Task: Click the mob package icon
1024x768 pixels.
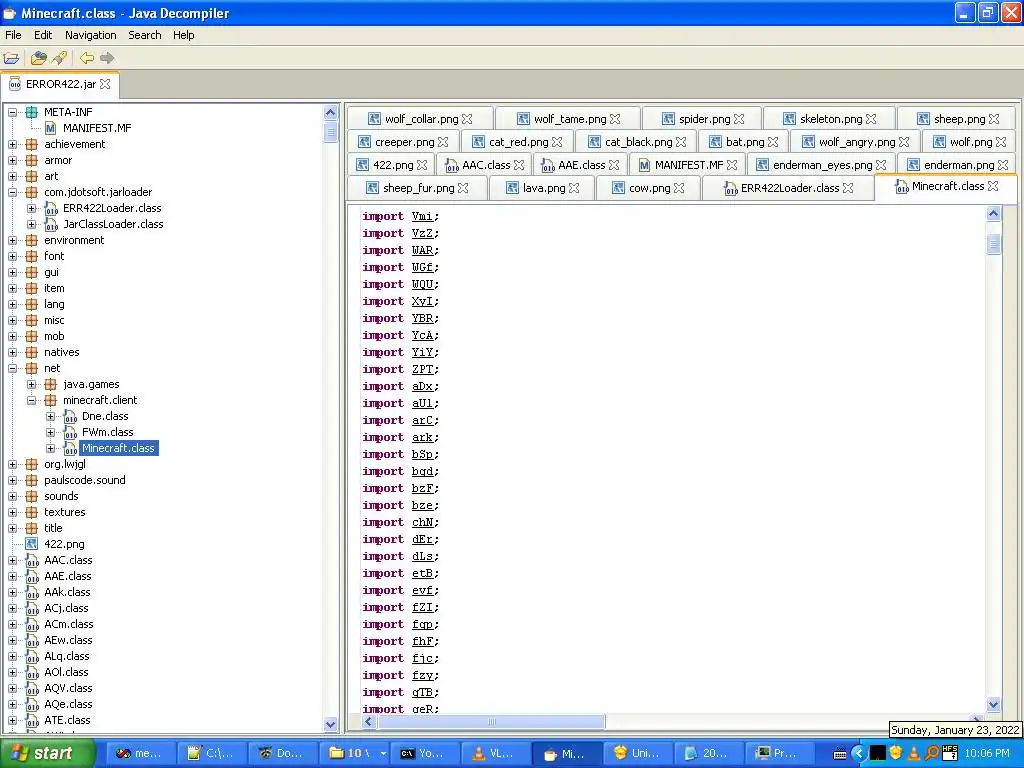Action: [31, 336]
